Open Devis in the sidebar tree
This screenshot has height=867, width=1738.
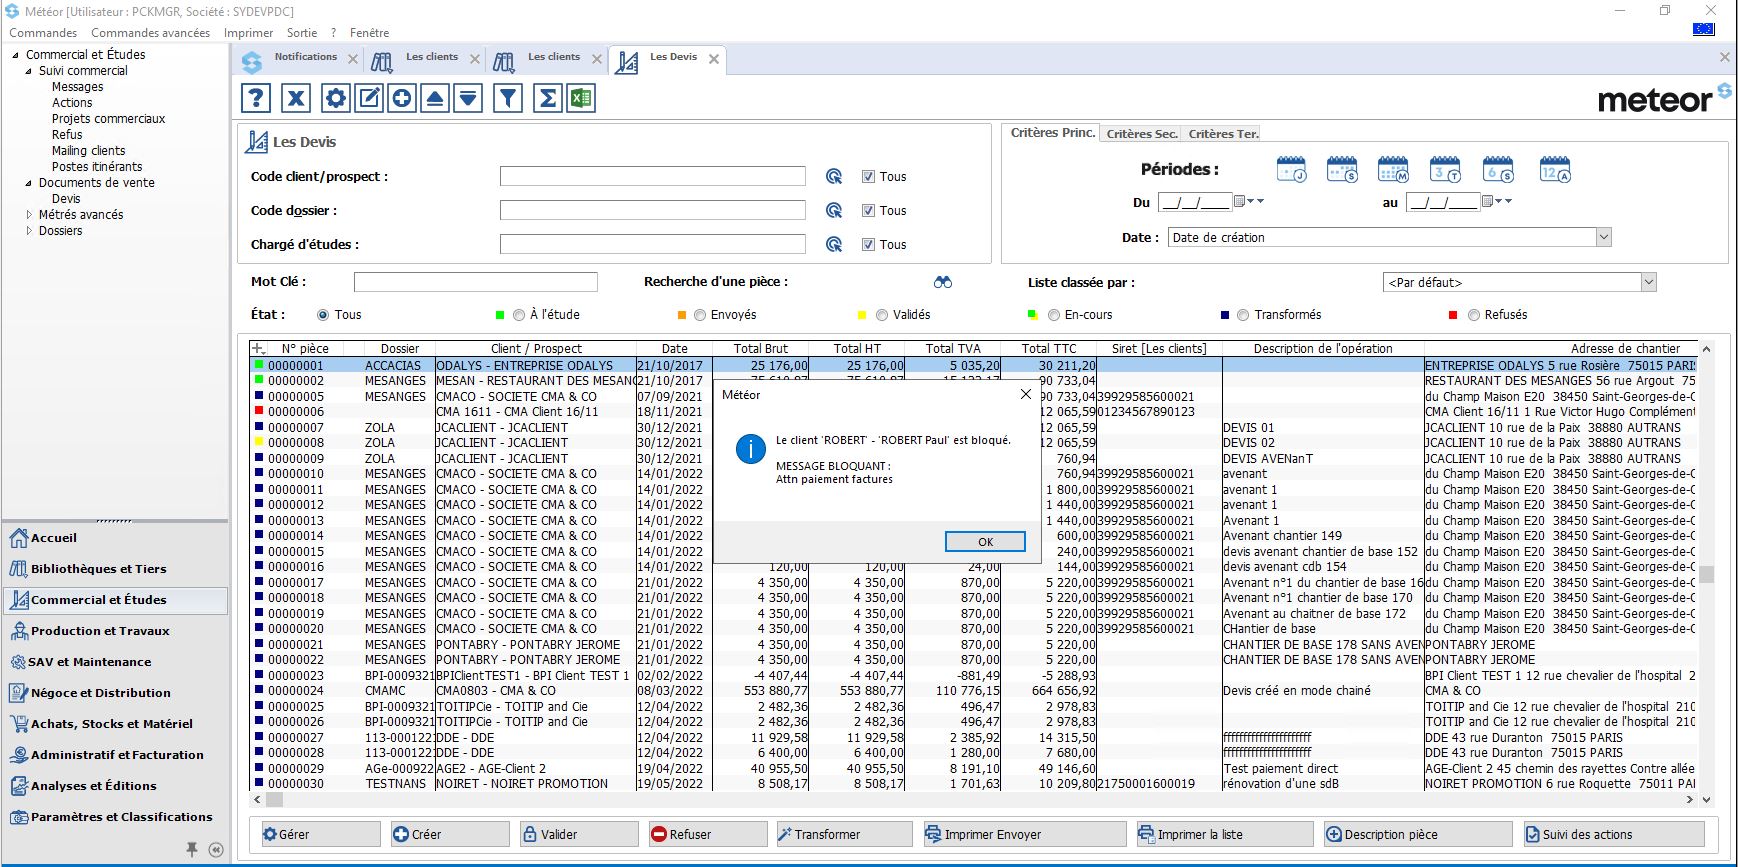[x=66, y=199]
